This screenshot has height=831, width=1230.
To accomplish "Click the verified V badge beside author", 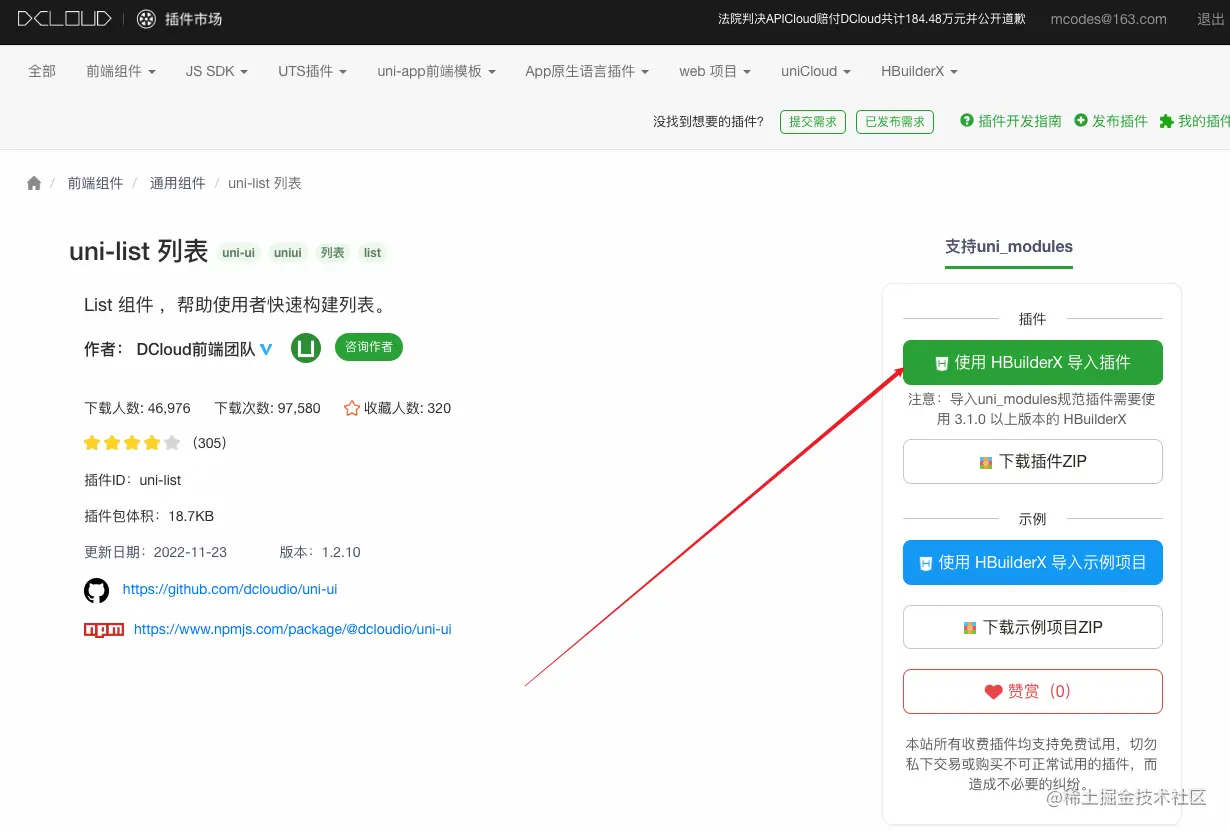I will pos(266,349).
